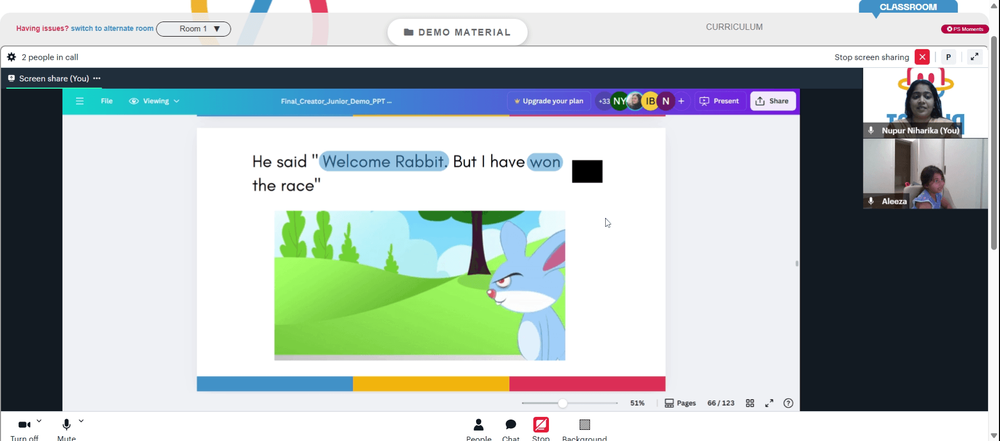Select the N collaborator avatar
The image size is (1000, 441).
pos(666,101)
